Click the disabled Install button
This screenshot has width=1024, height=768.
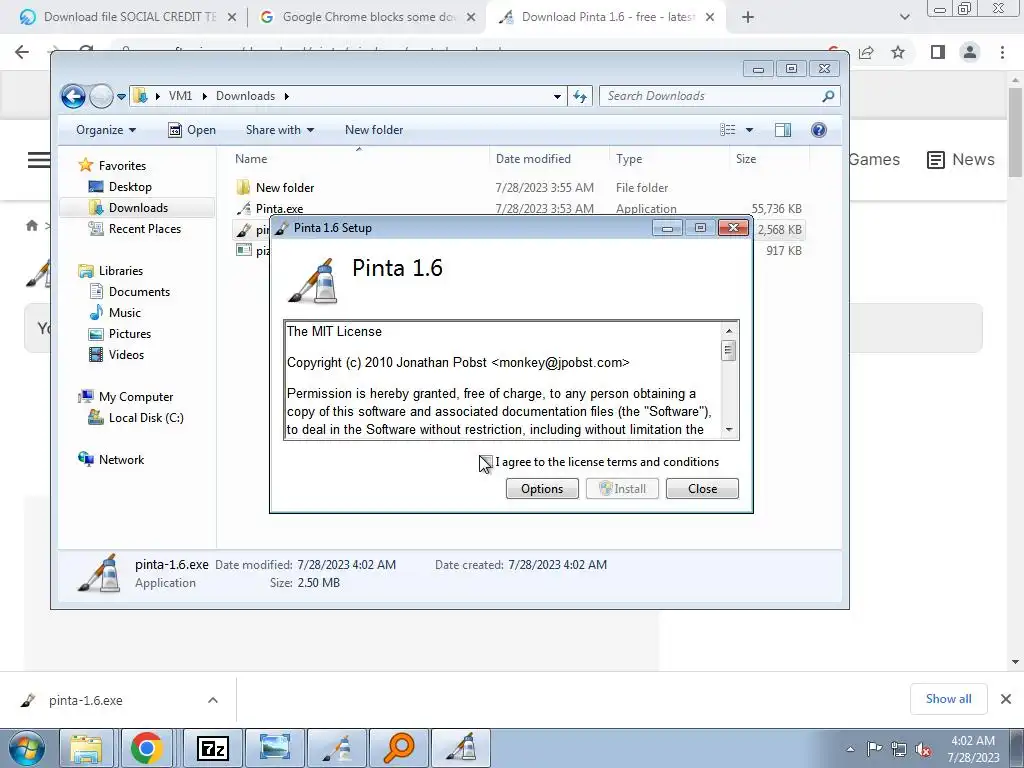[x=622, y=488]
